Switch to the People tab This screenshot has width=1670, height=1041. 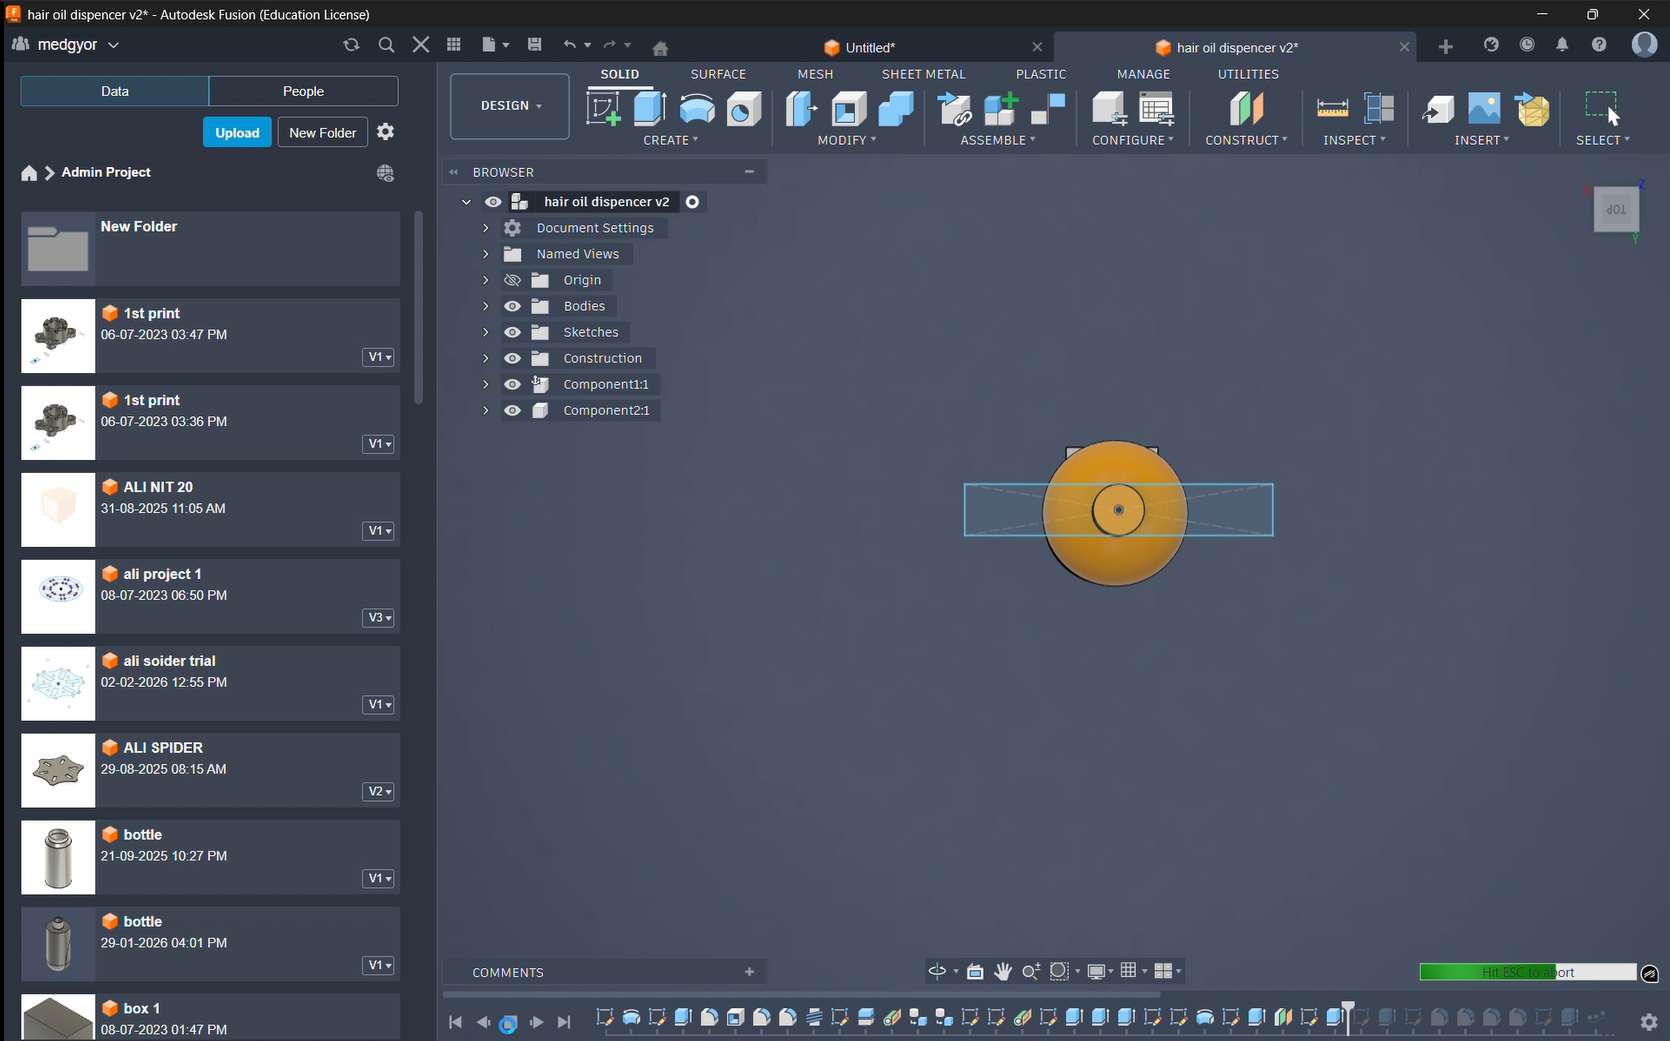click(x=303, y=91)
